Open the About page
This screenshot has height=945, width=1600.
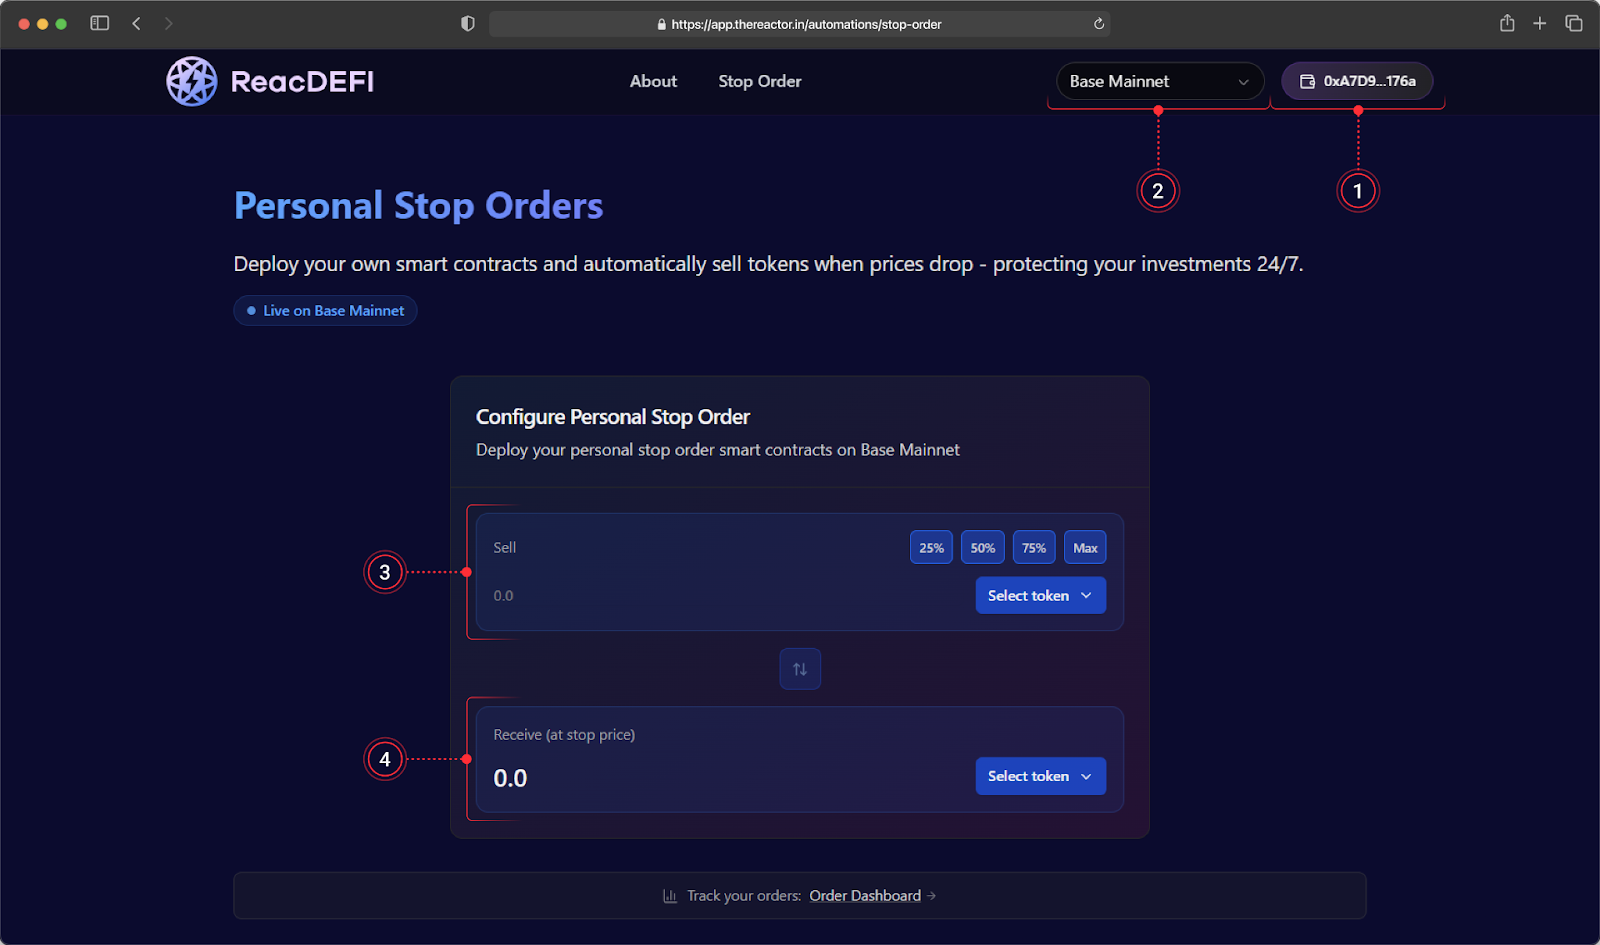coord(653,81)
